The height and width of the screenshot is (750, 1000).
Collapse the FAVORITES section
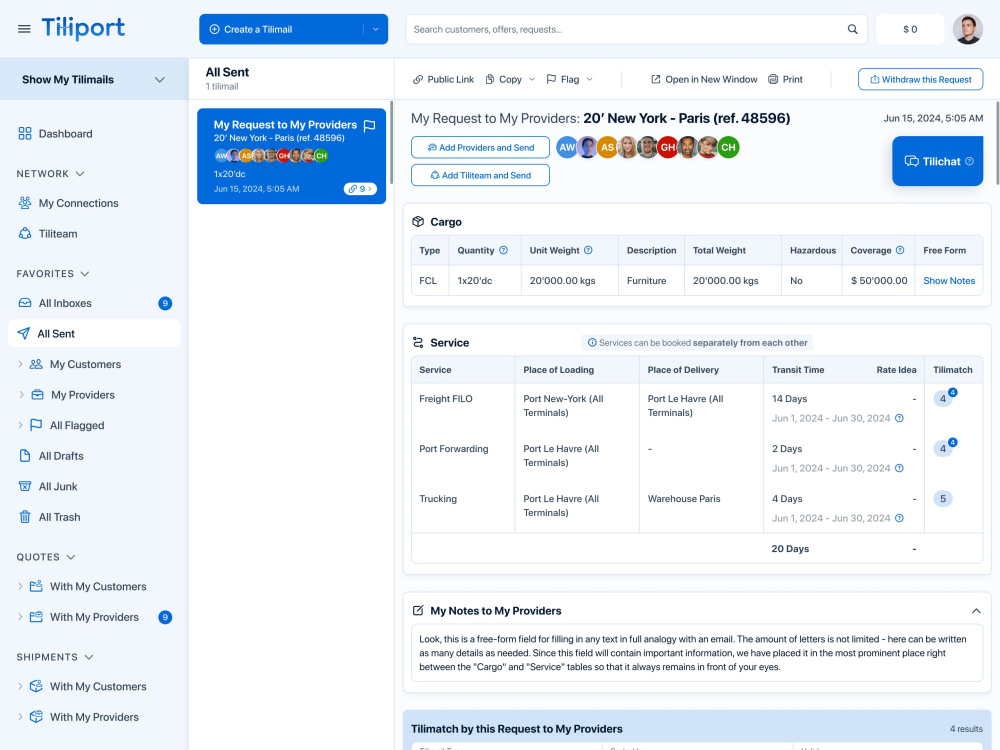click(x=85, y=274)
